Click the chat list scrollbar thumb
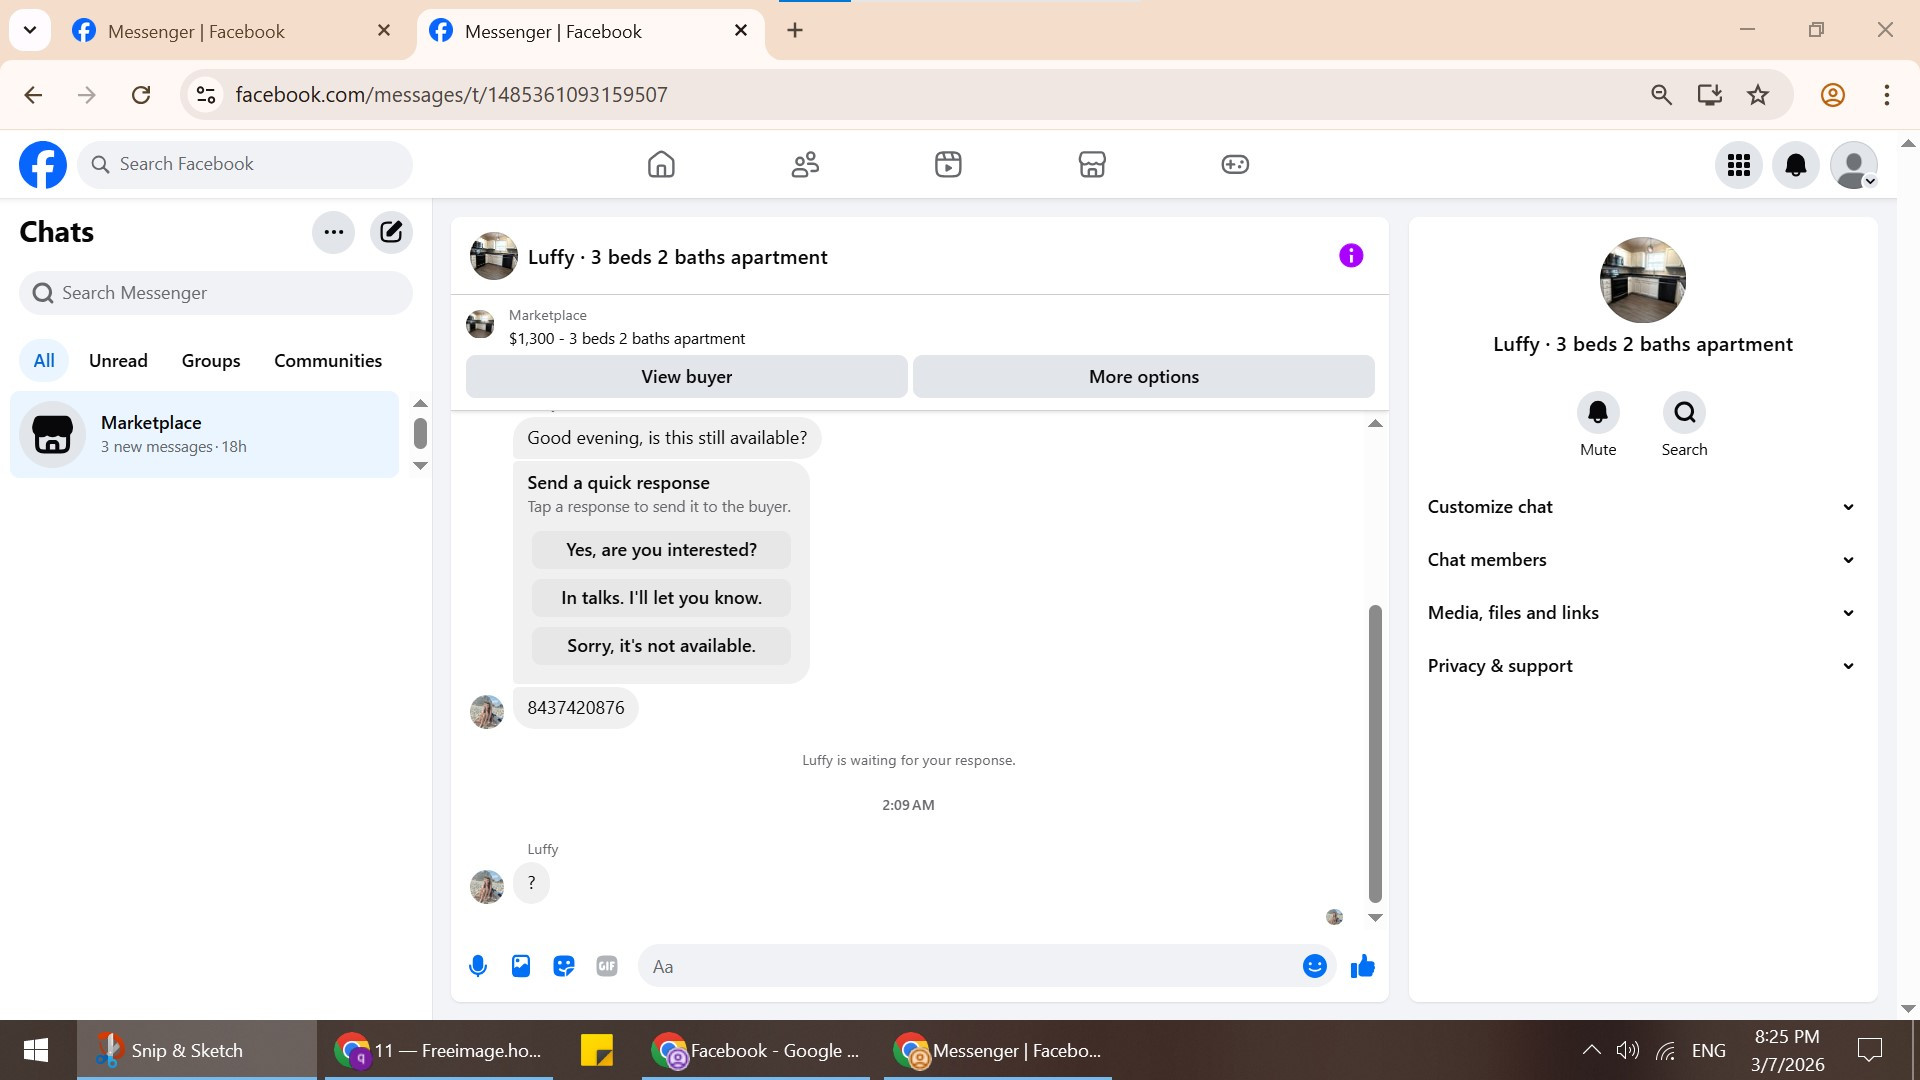1920x1080 pixels. point(420,433)
